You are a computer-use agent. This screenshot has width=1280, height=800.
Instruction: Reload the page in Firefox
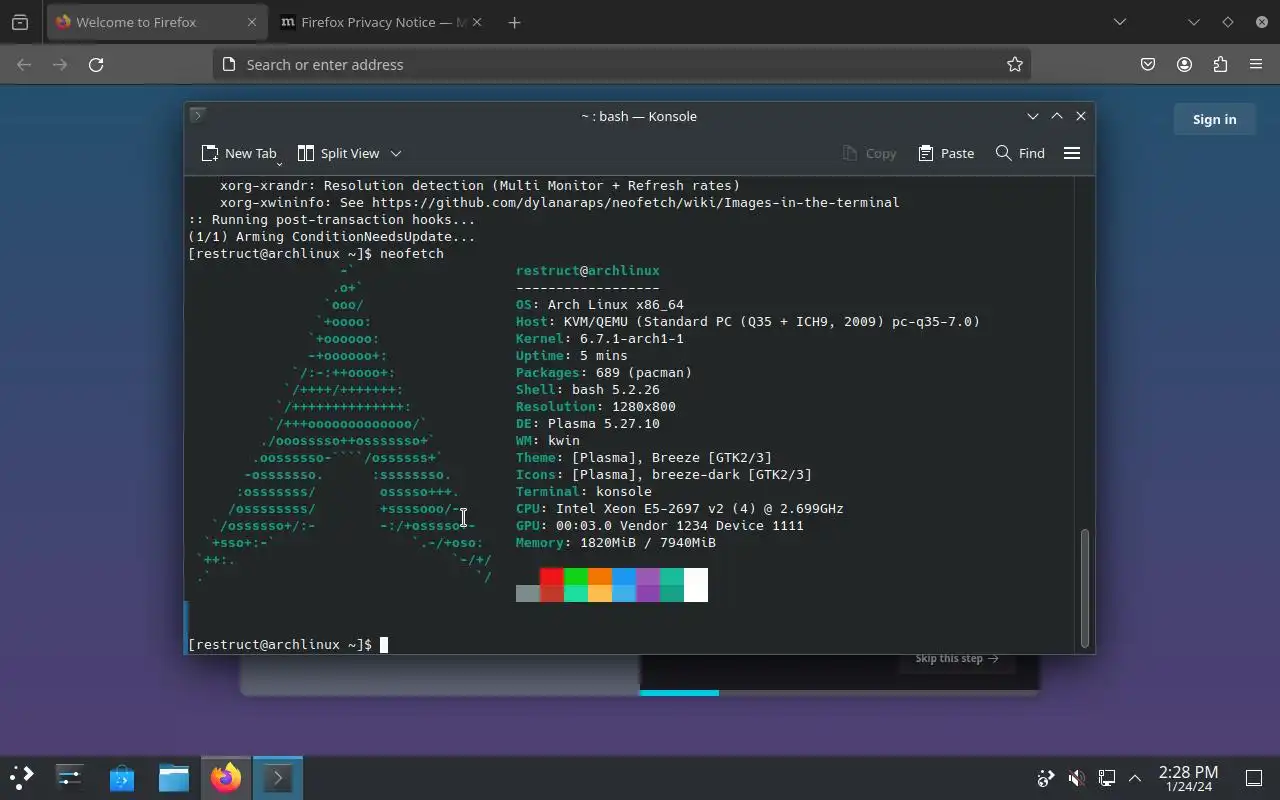click(96, 64)
